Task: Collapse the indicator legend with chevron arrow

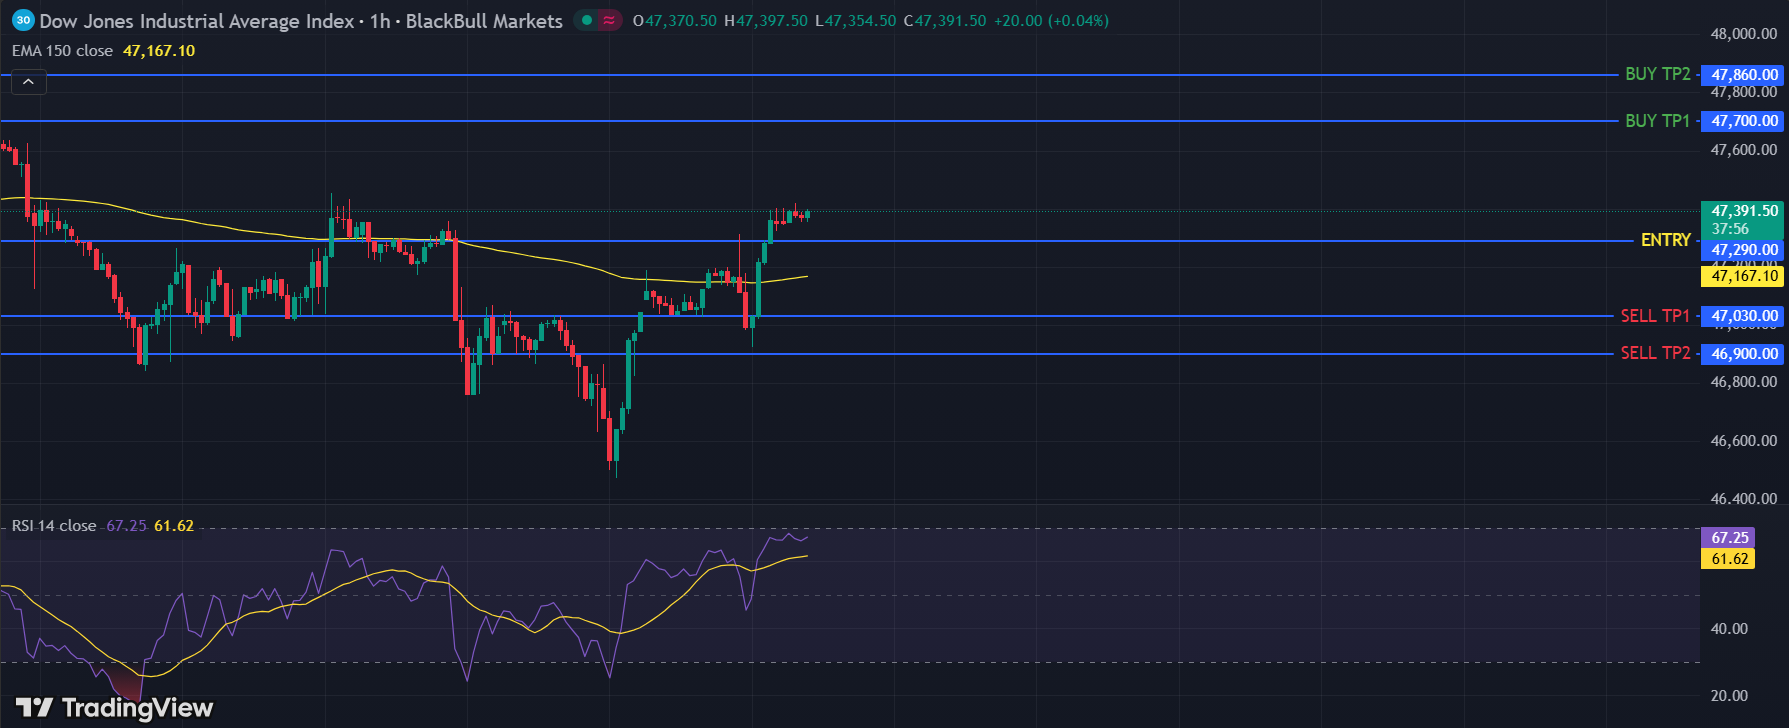Action: pos(28,82)
